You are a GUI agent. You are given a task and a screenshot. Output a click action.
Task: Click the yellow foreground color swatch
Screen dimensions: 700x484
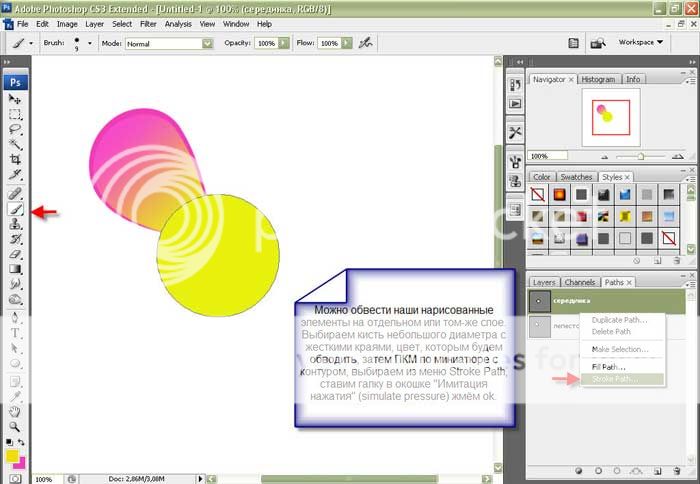coord(13,456)
